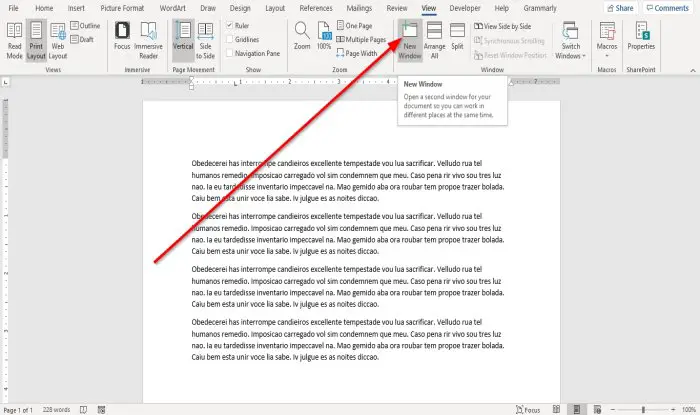The width and height of the screenshot is (700, 415).
Task: Expand the Macros dropdown
Action: pos(607,41)
